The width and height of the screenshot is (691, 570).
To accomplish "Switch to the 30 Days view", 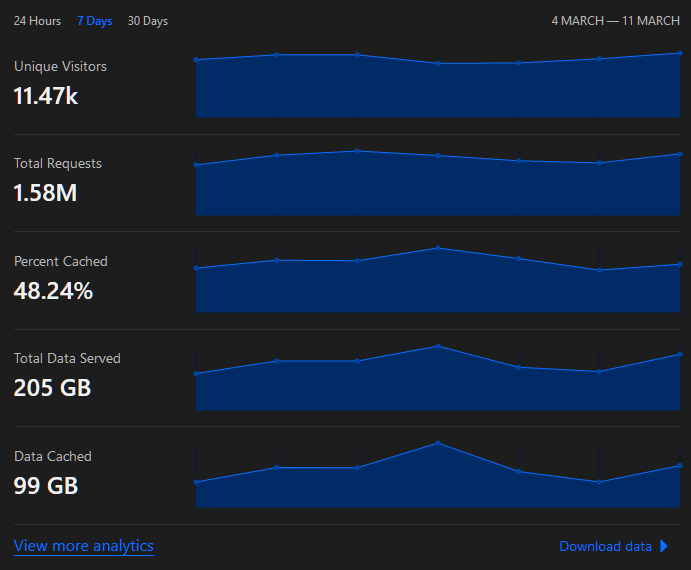I will [x=148, y=21].
